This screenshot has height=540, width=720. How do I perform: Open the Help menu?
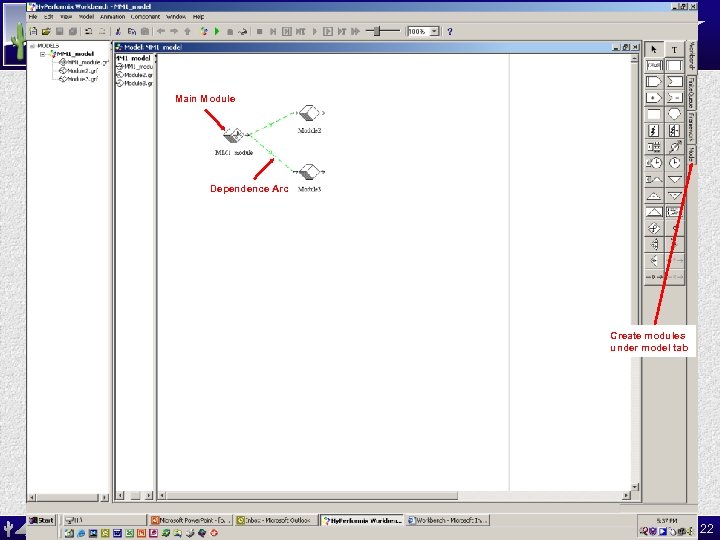pyautogui.click(x=198, y=17)
